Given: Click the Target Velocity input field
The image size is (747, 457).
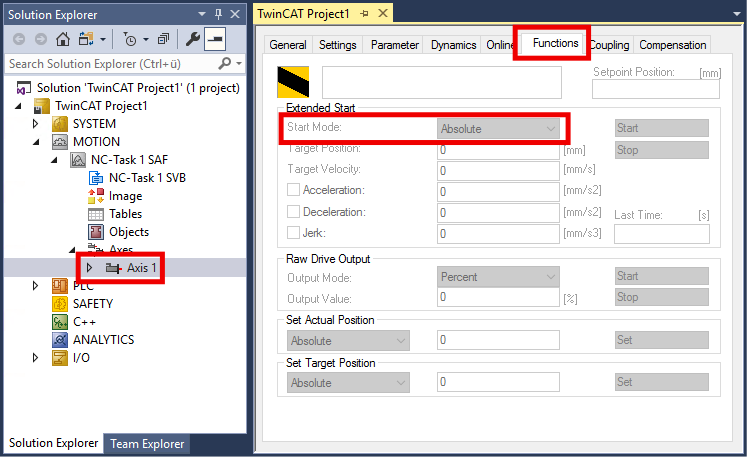Looking at the screenshot, I should click(x=498, y=171).
